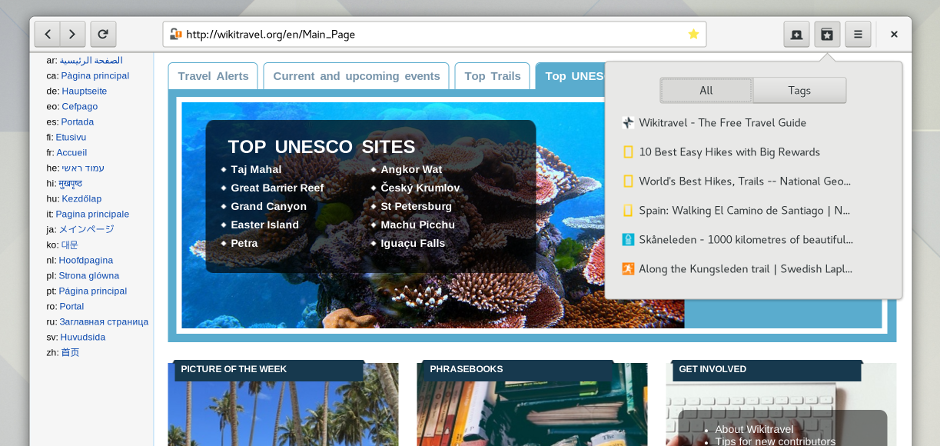Image resolution: width=940 pixels, height=446 pixels.
Task: Switch bookmarks list to Tags
Action: [x=799, y=91]
